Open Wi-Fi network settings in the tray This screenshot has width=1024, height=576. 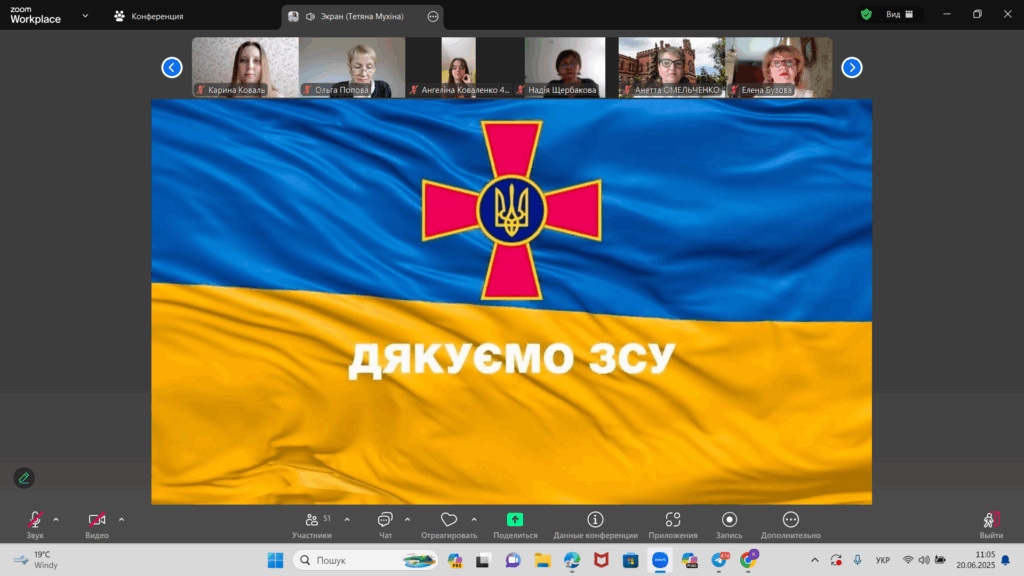coord(908,560)
